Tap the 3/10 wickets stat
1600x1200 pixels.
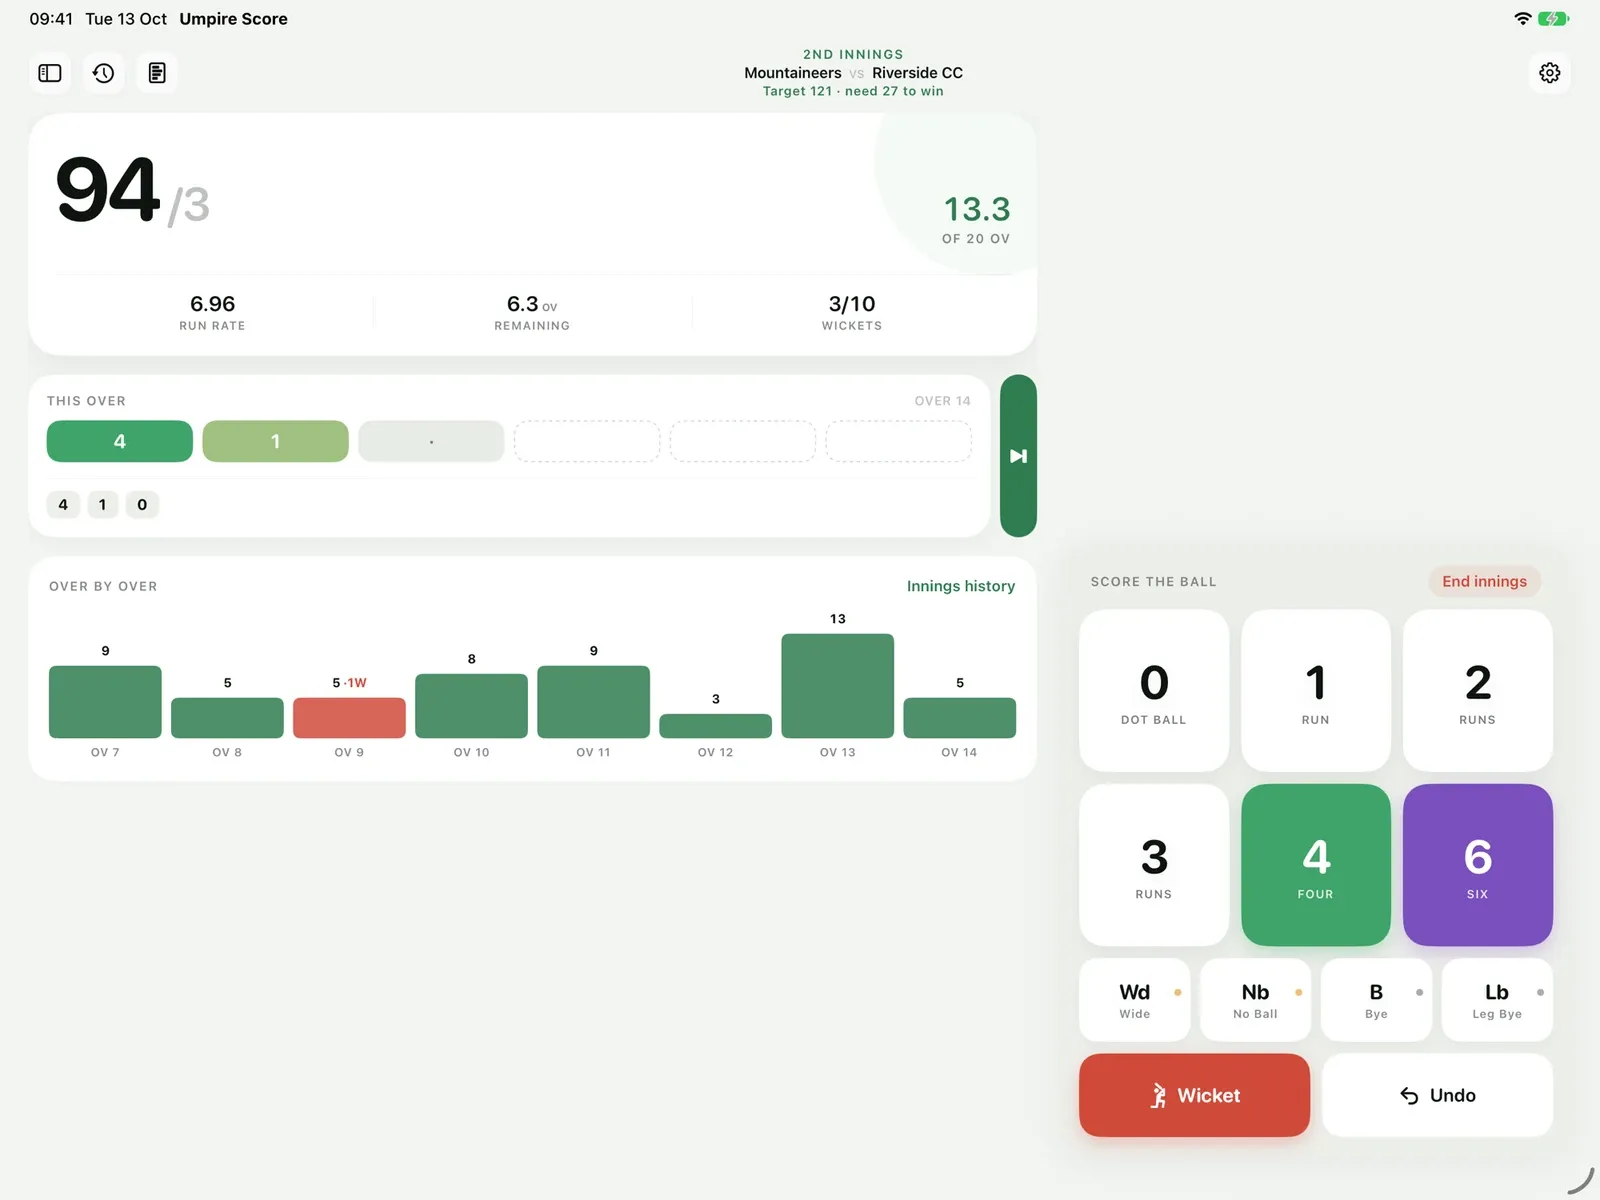852,312
